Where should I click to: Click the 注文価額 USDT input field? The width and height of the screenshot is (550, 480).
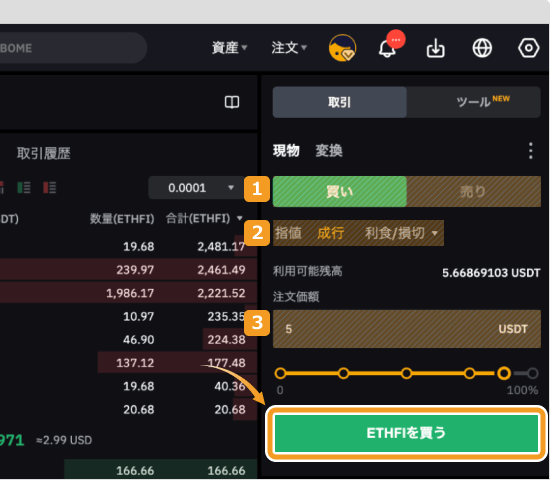point(407,329)
